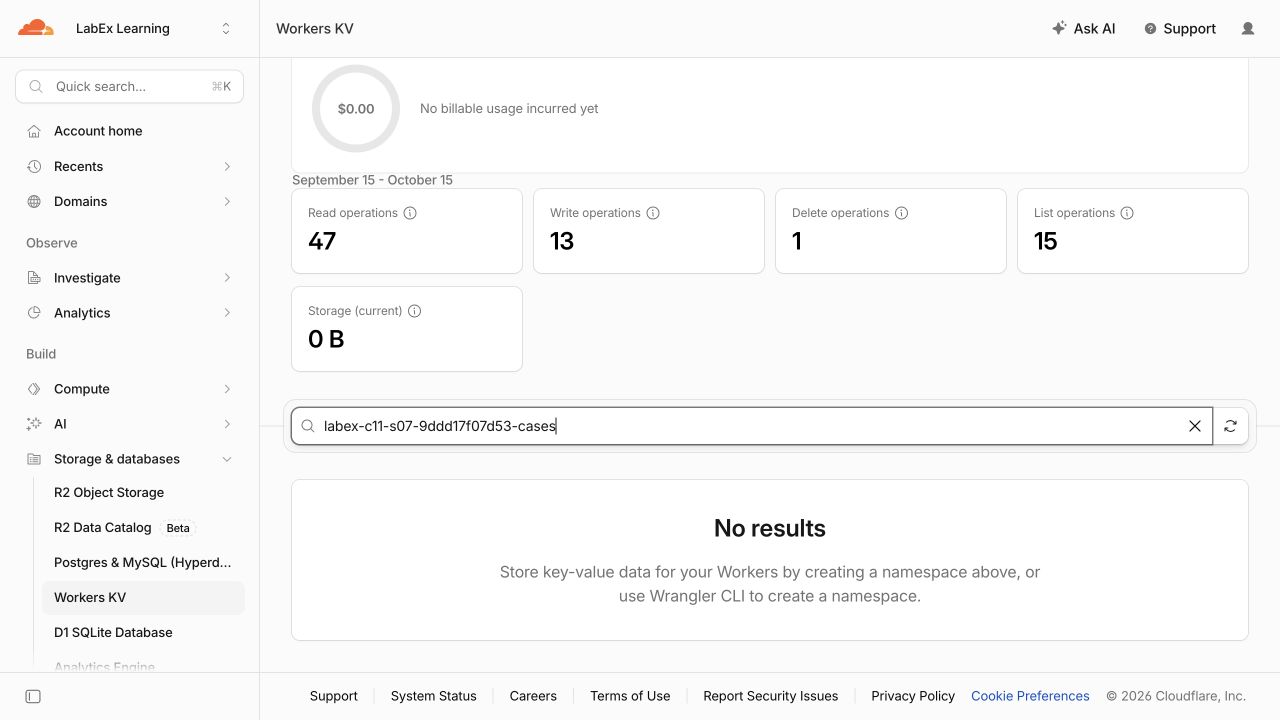Click the "No results" heading
The image size is (1280, 720).
[x=770, y=528]
